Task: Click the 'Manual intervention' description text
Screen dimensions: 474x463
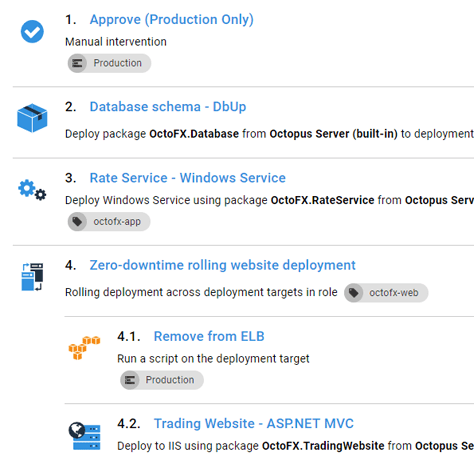Action: (x=116, y=42)
